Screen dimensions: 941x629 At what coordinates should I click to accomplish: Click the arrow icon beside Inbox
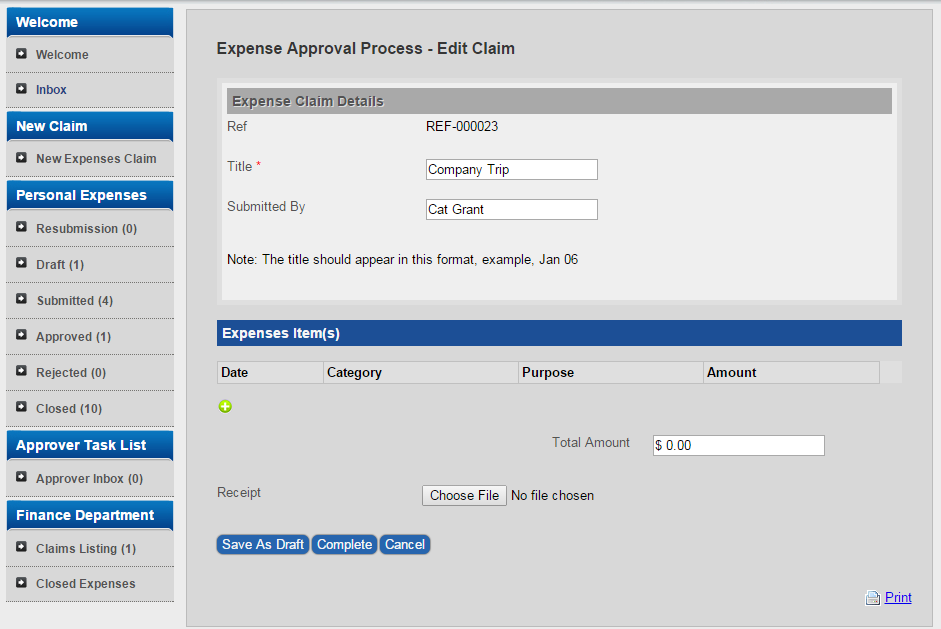point(22,88)
